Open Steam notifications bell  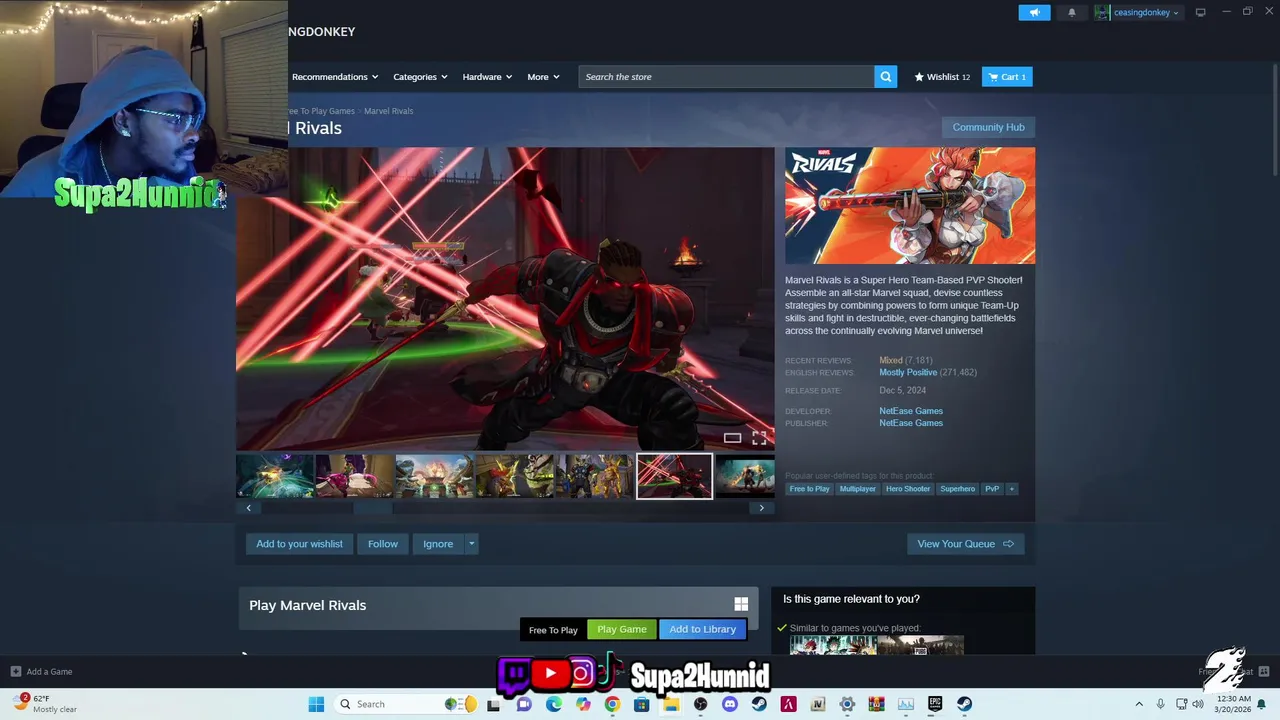click(1072, 13)
